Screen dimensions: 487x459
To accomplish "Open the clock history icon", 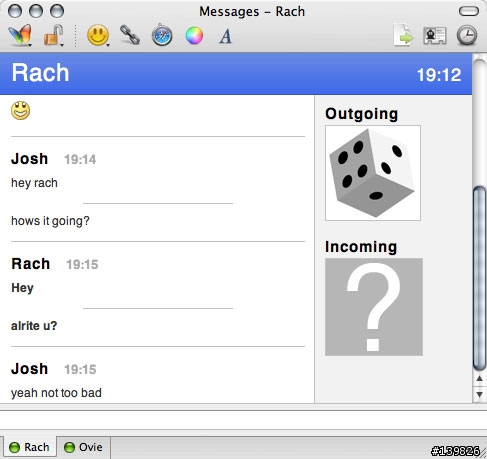I will (x=467, y=35).
